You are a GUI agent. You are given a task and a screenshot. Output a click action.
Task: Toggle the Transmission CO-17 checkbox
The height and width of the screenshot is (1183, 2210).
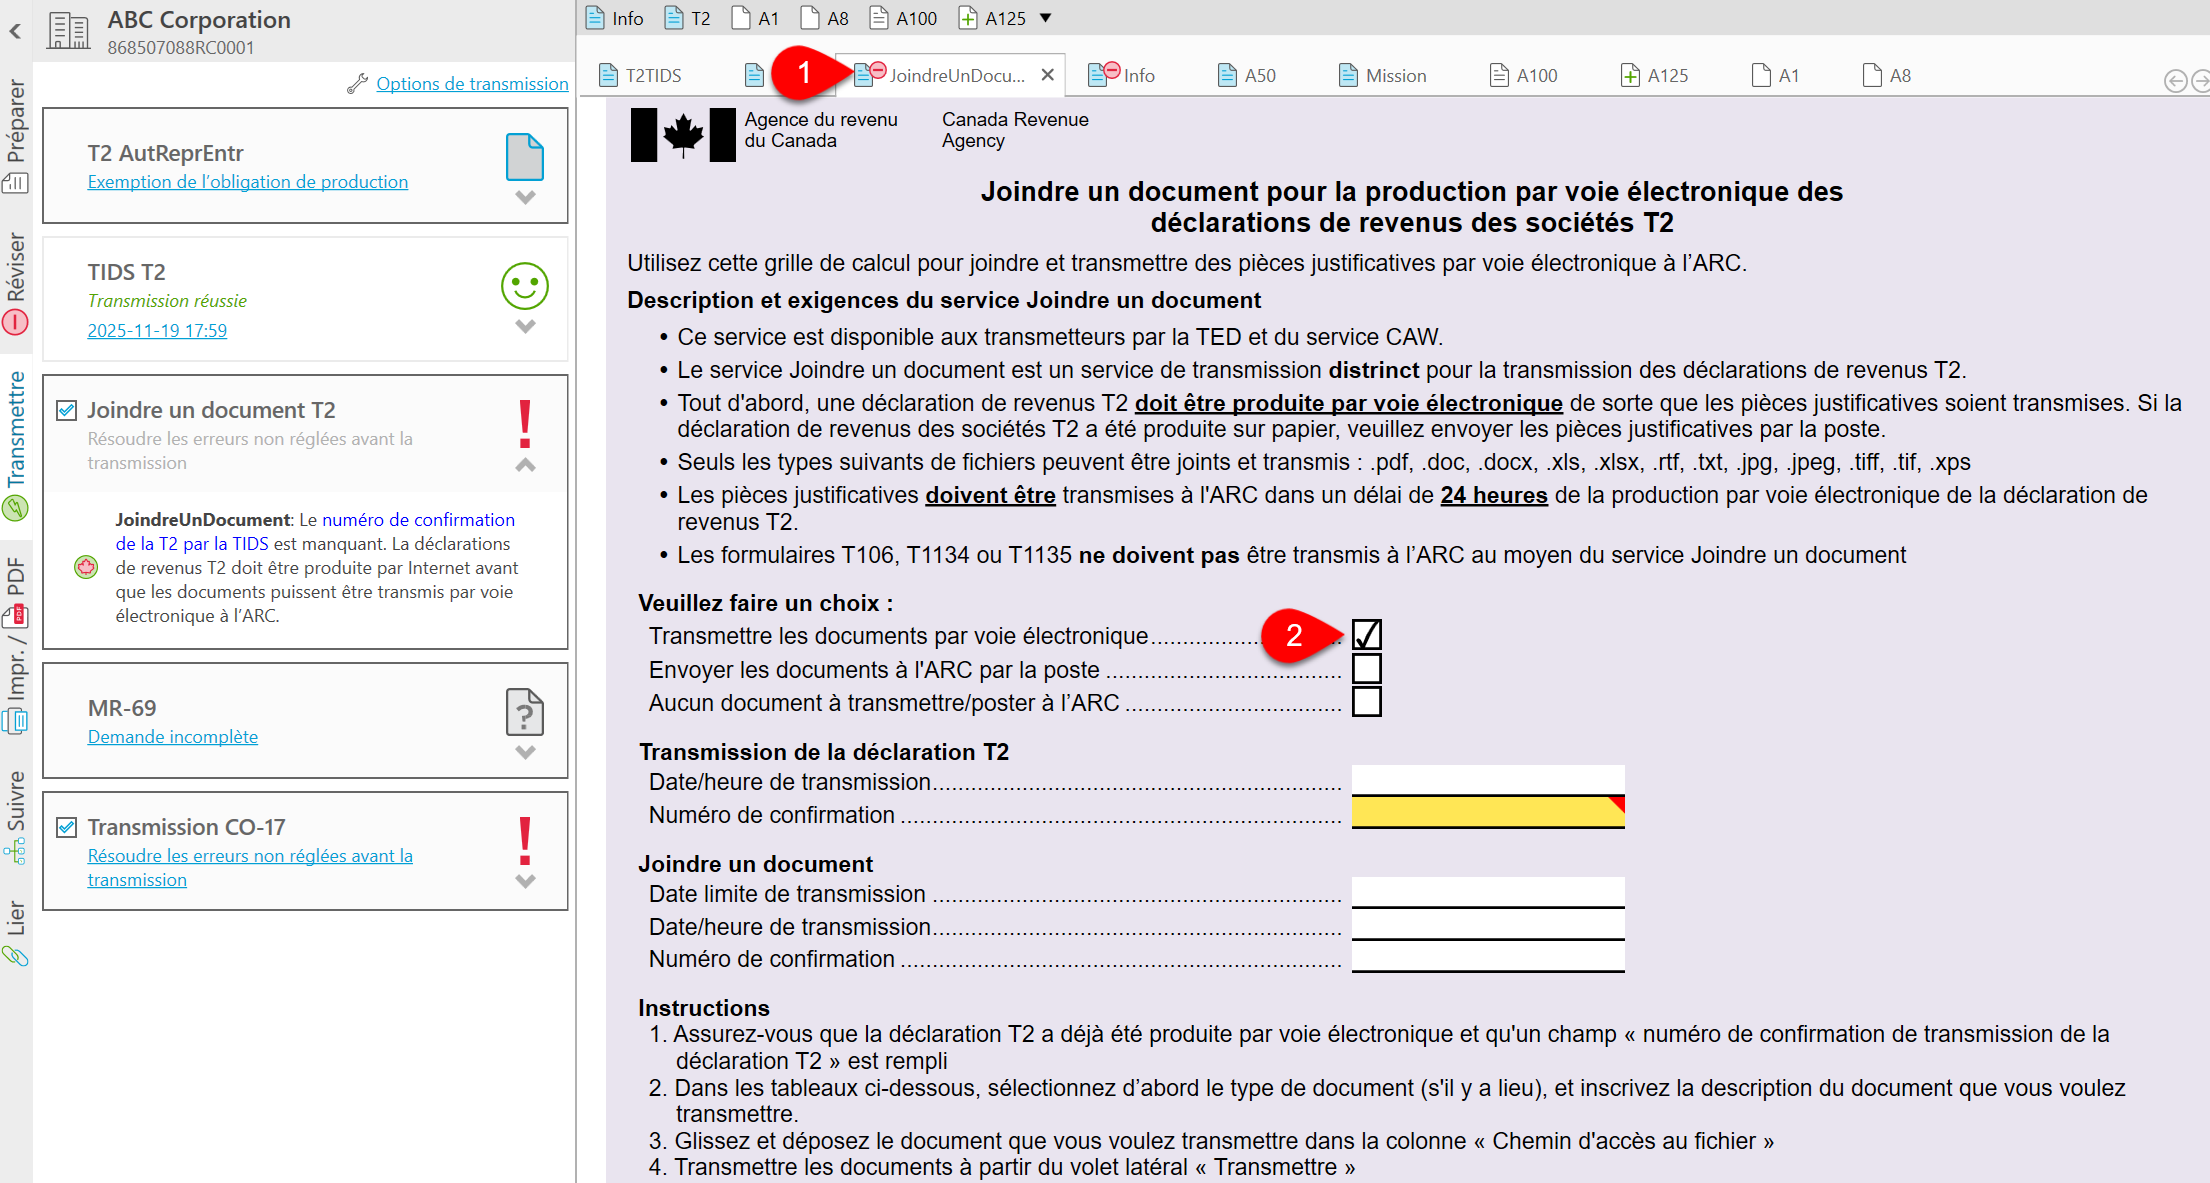(x=67, y=827)
